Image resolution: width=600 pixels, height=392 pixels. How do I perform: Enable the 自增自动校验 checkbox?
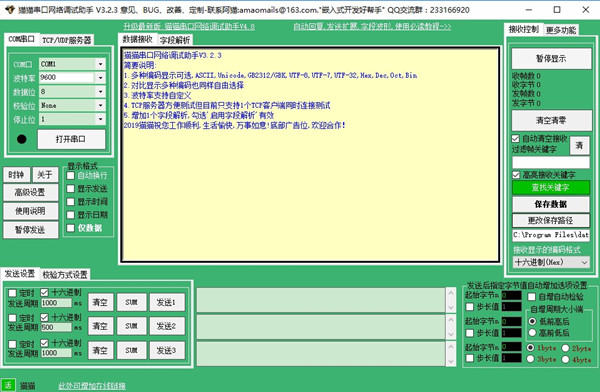(532, 297)
